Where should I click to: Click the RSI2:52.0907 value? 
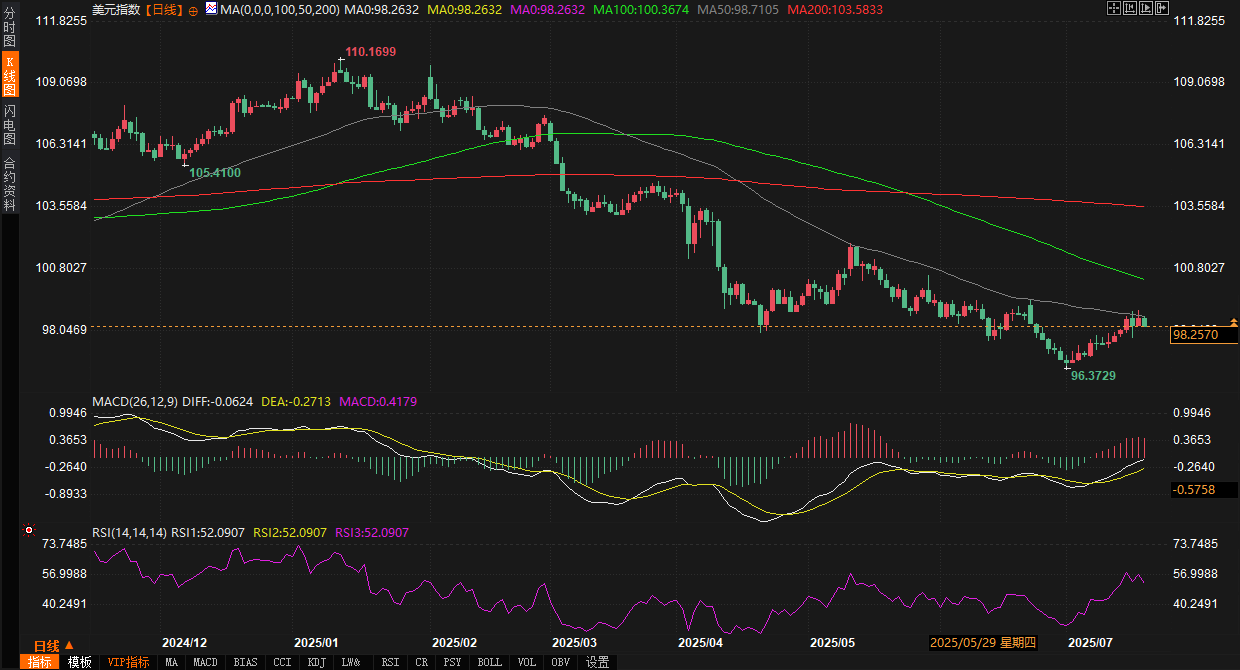290,533
